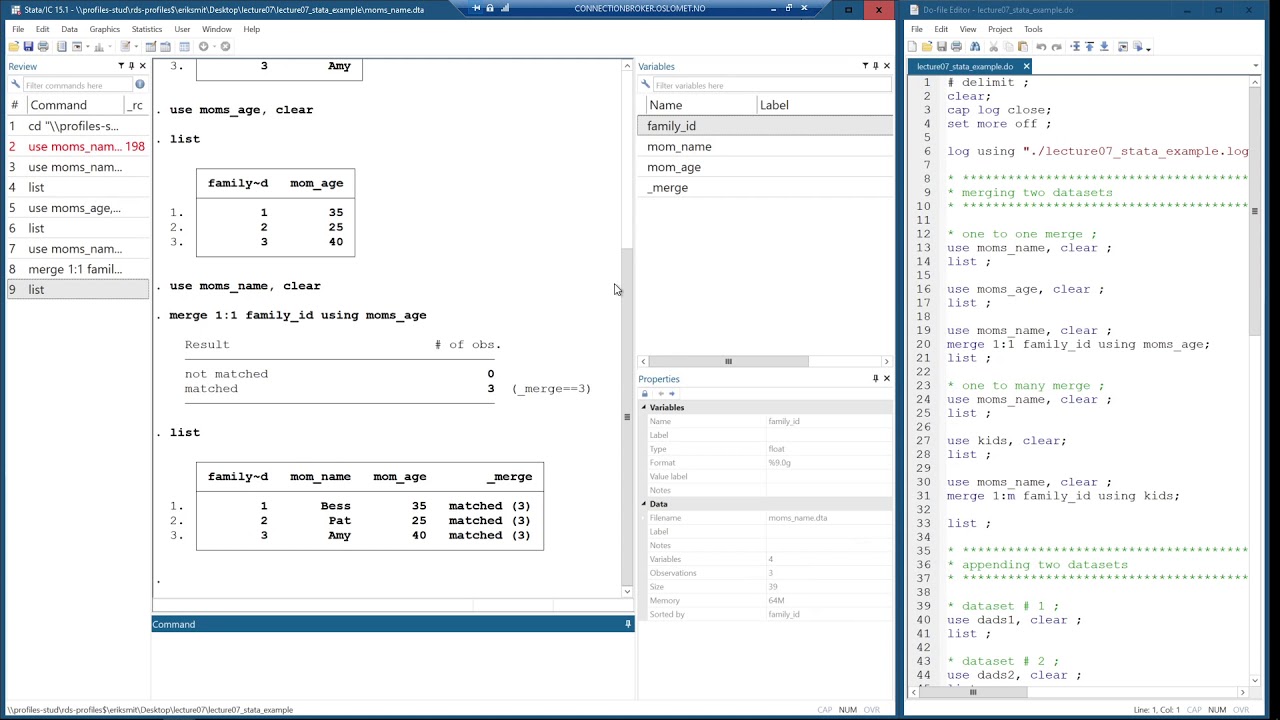The height and width of the screenshot is (720, 1280).
Task: Click Save icon in Do-file Editor toolbar
Action: (x=941, y=46)
